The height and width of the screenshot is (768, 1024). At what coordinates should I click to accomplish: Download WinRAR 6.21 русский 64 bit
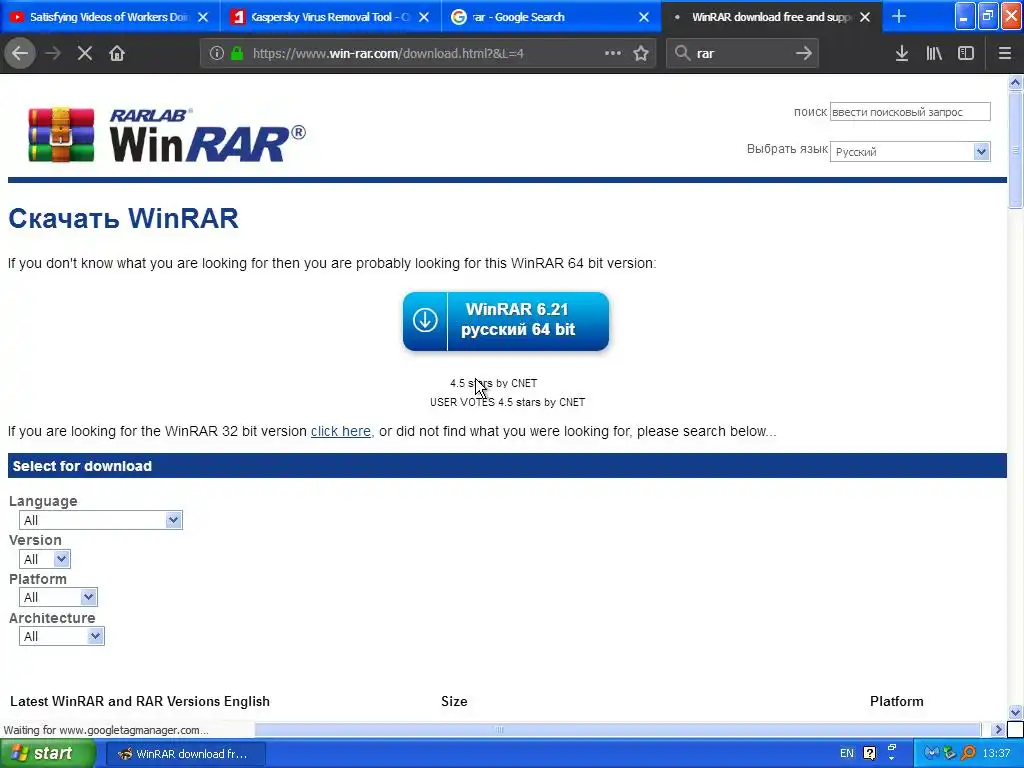point(506,321)
